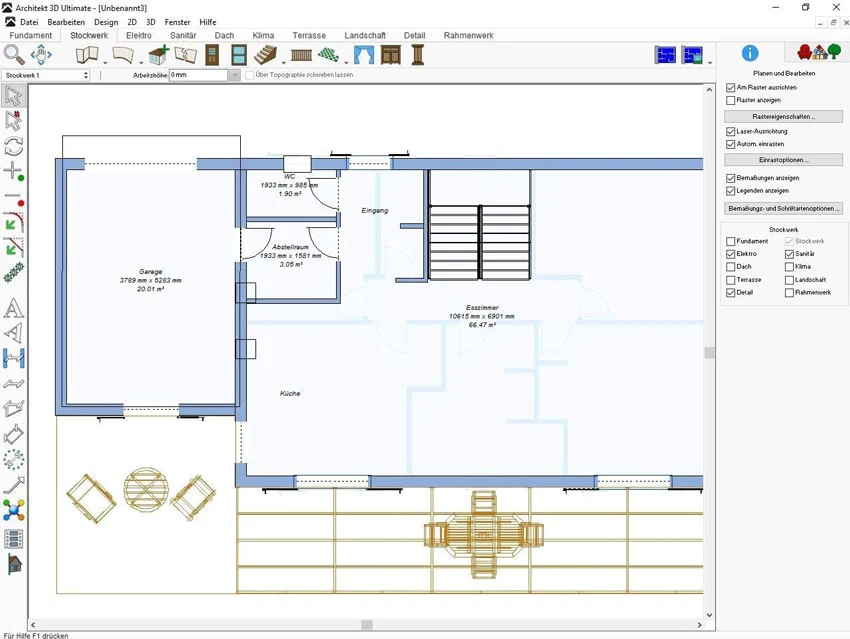850x639 pixels.
Task: Click Rastereigenschaften button
Action: (783, 117)
